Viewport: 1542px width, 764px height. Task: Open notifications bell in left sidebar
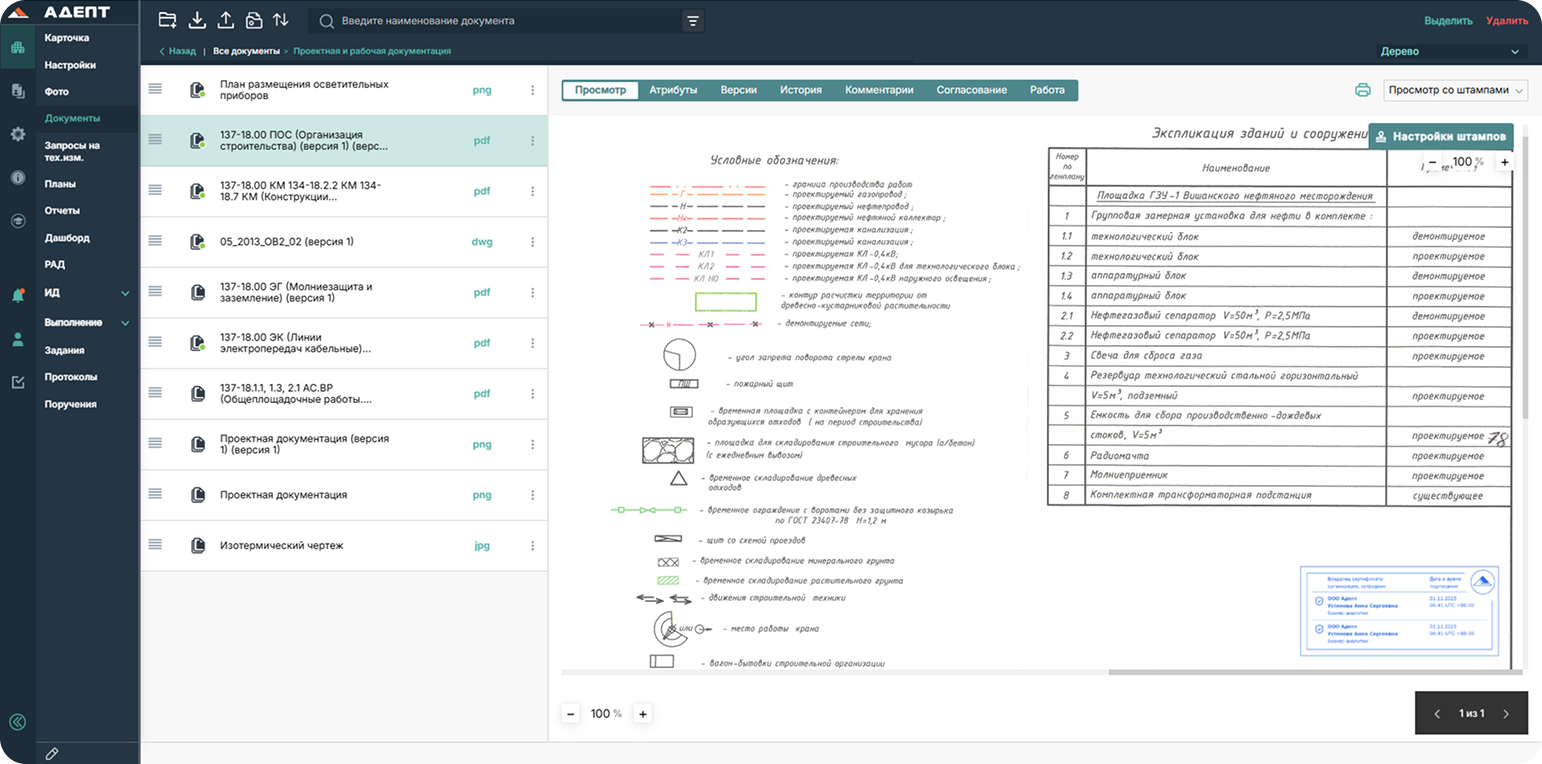coord(18,295)
